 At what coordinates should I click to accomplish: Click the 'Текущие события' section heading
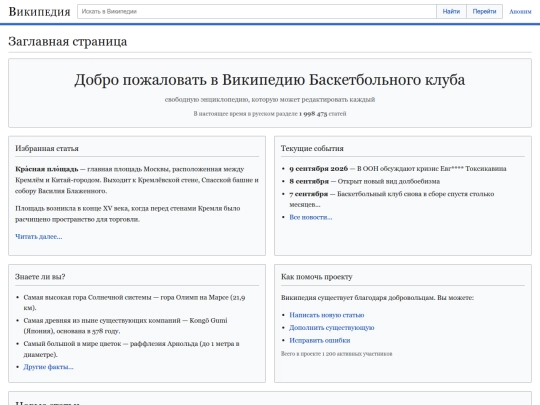(312, 148)
